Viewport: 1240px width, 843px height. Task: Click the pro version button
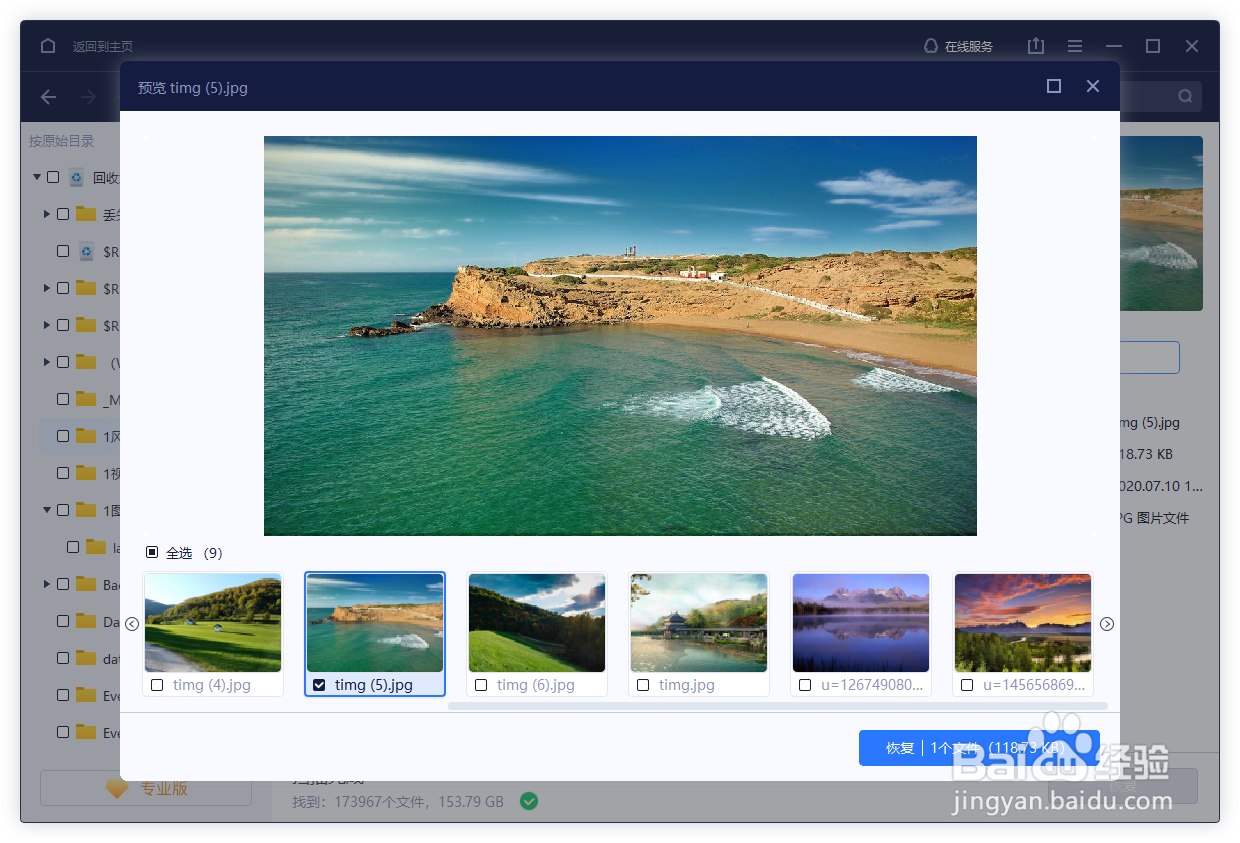tap(146, 788)
